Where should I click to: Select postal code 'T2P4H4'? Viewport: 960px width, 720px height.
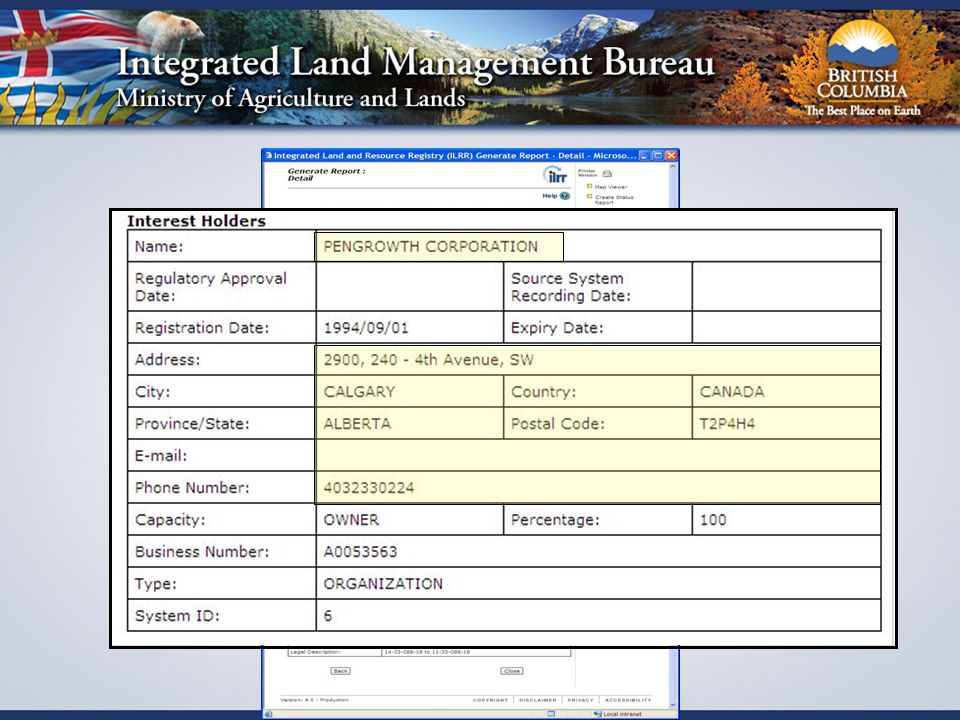pos(727,424)
